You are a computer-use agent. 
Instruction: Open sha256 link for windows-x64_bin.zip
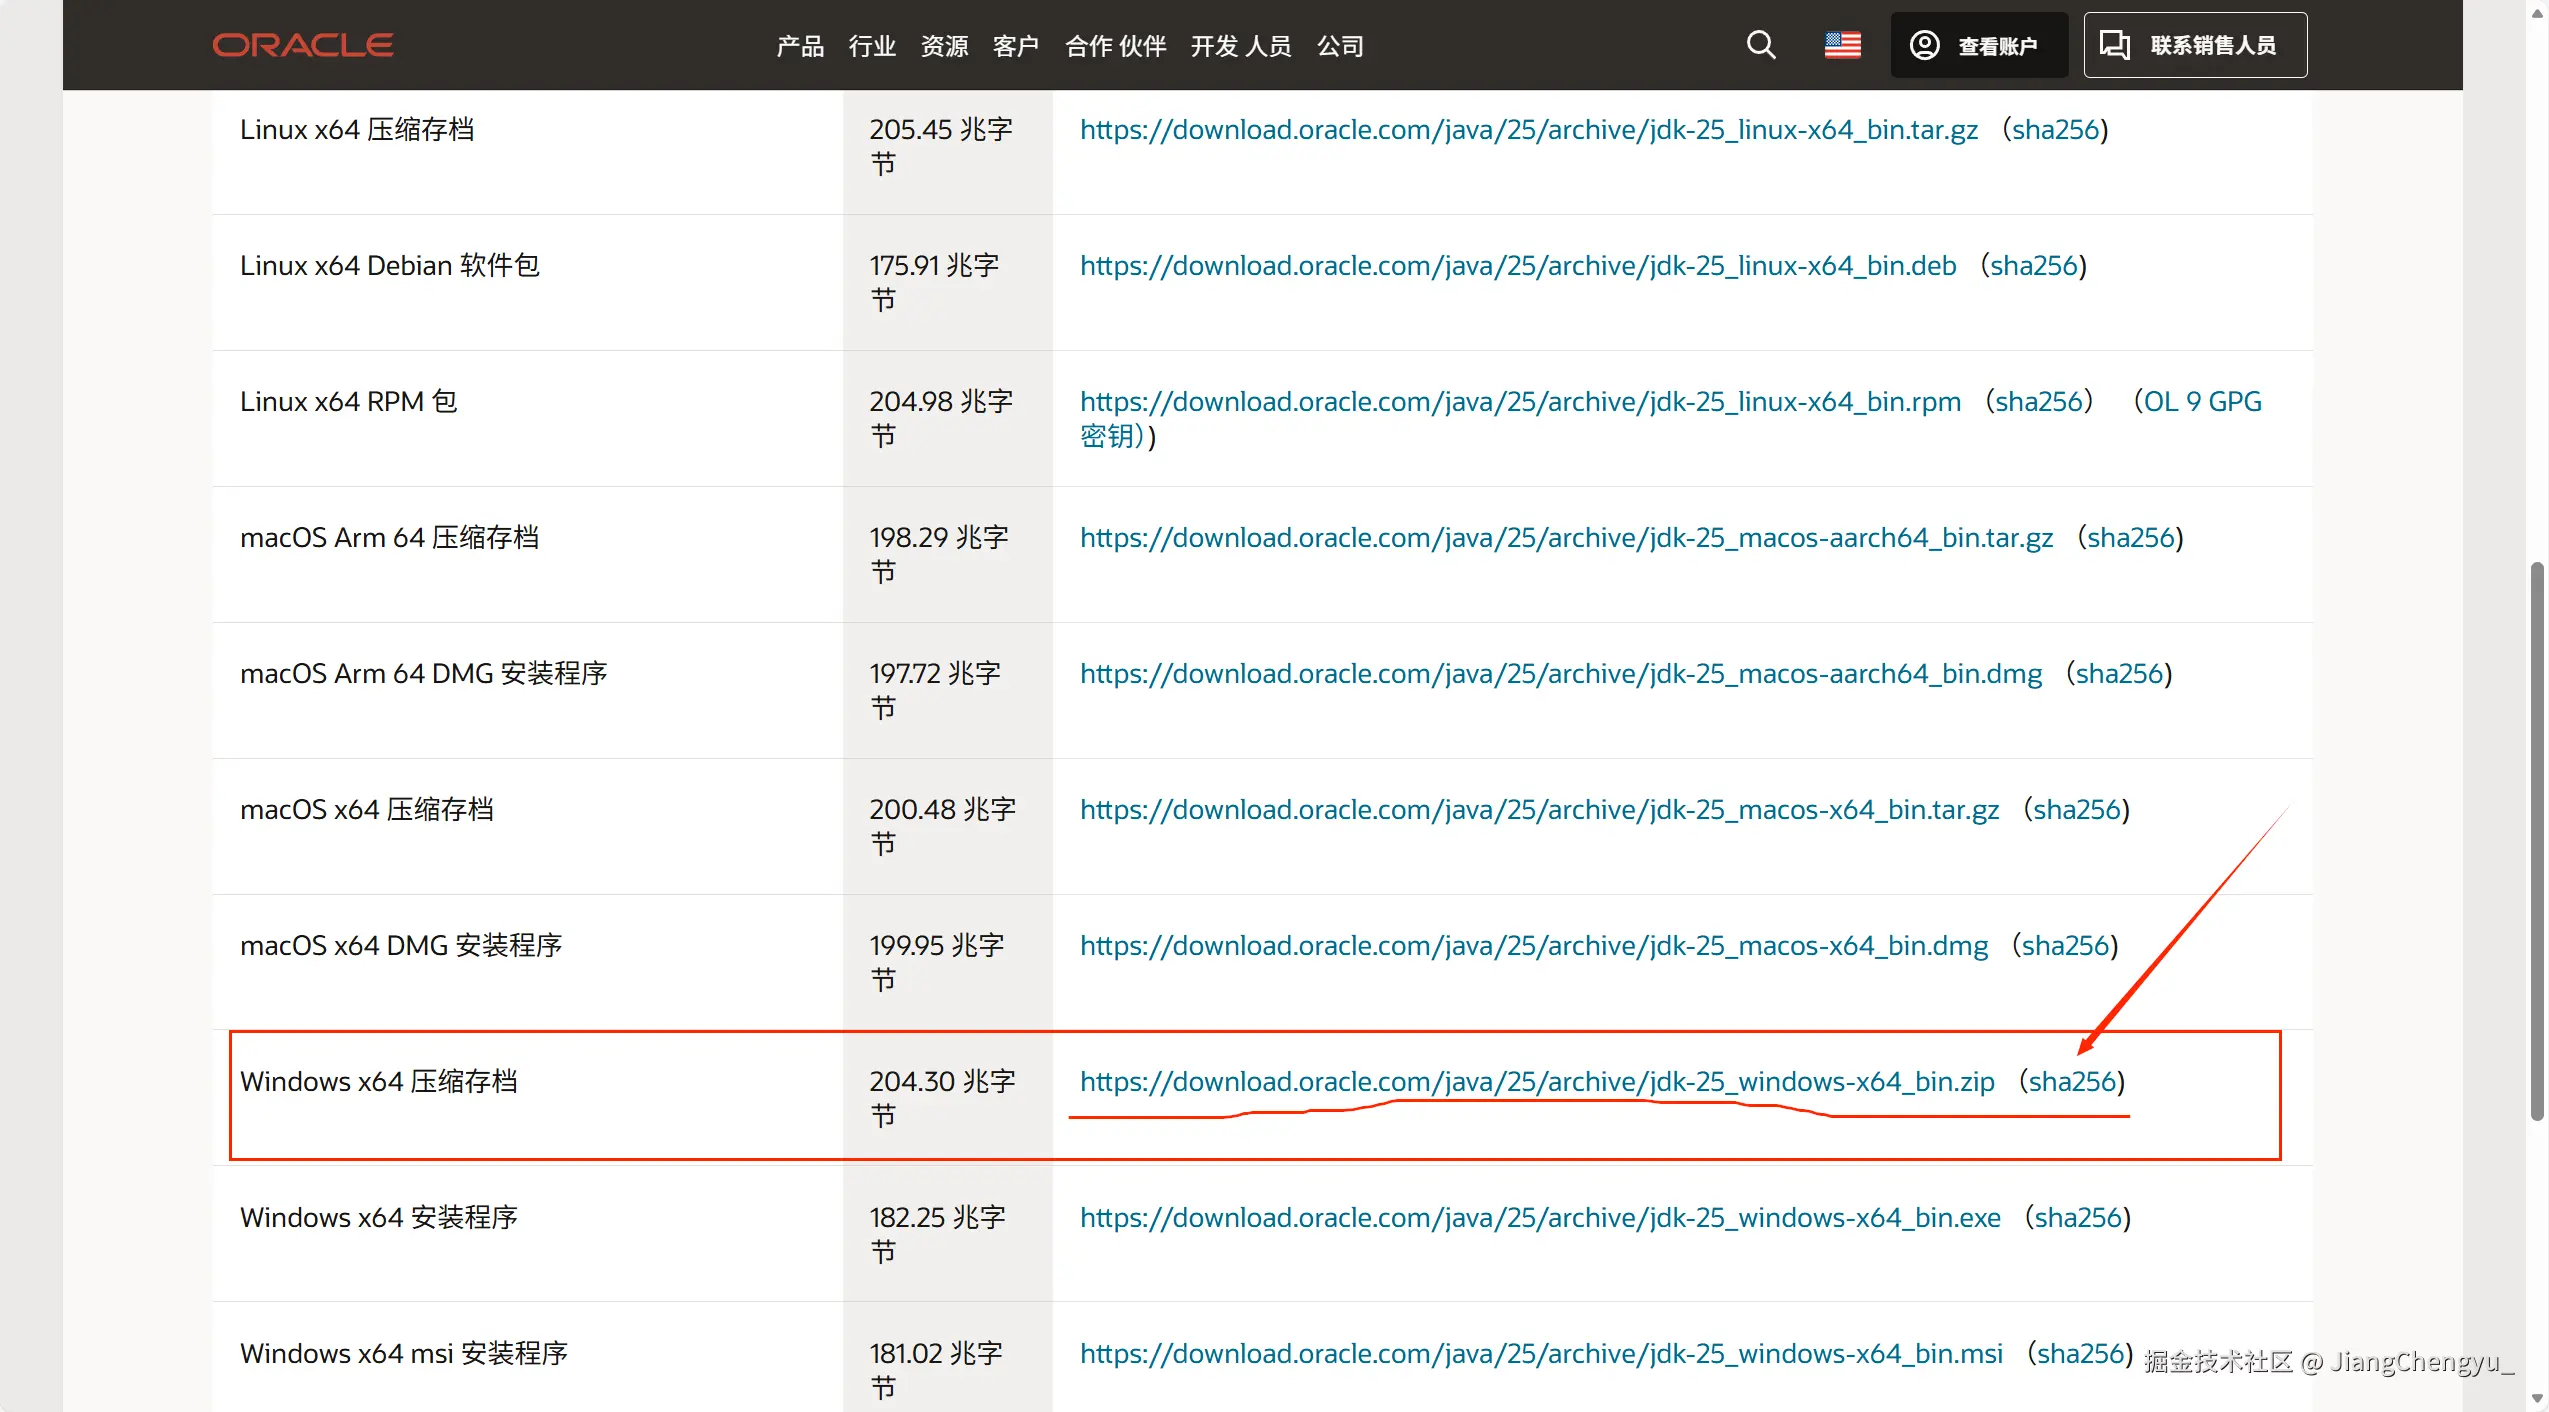(x=2071, y=1081)
